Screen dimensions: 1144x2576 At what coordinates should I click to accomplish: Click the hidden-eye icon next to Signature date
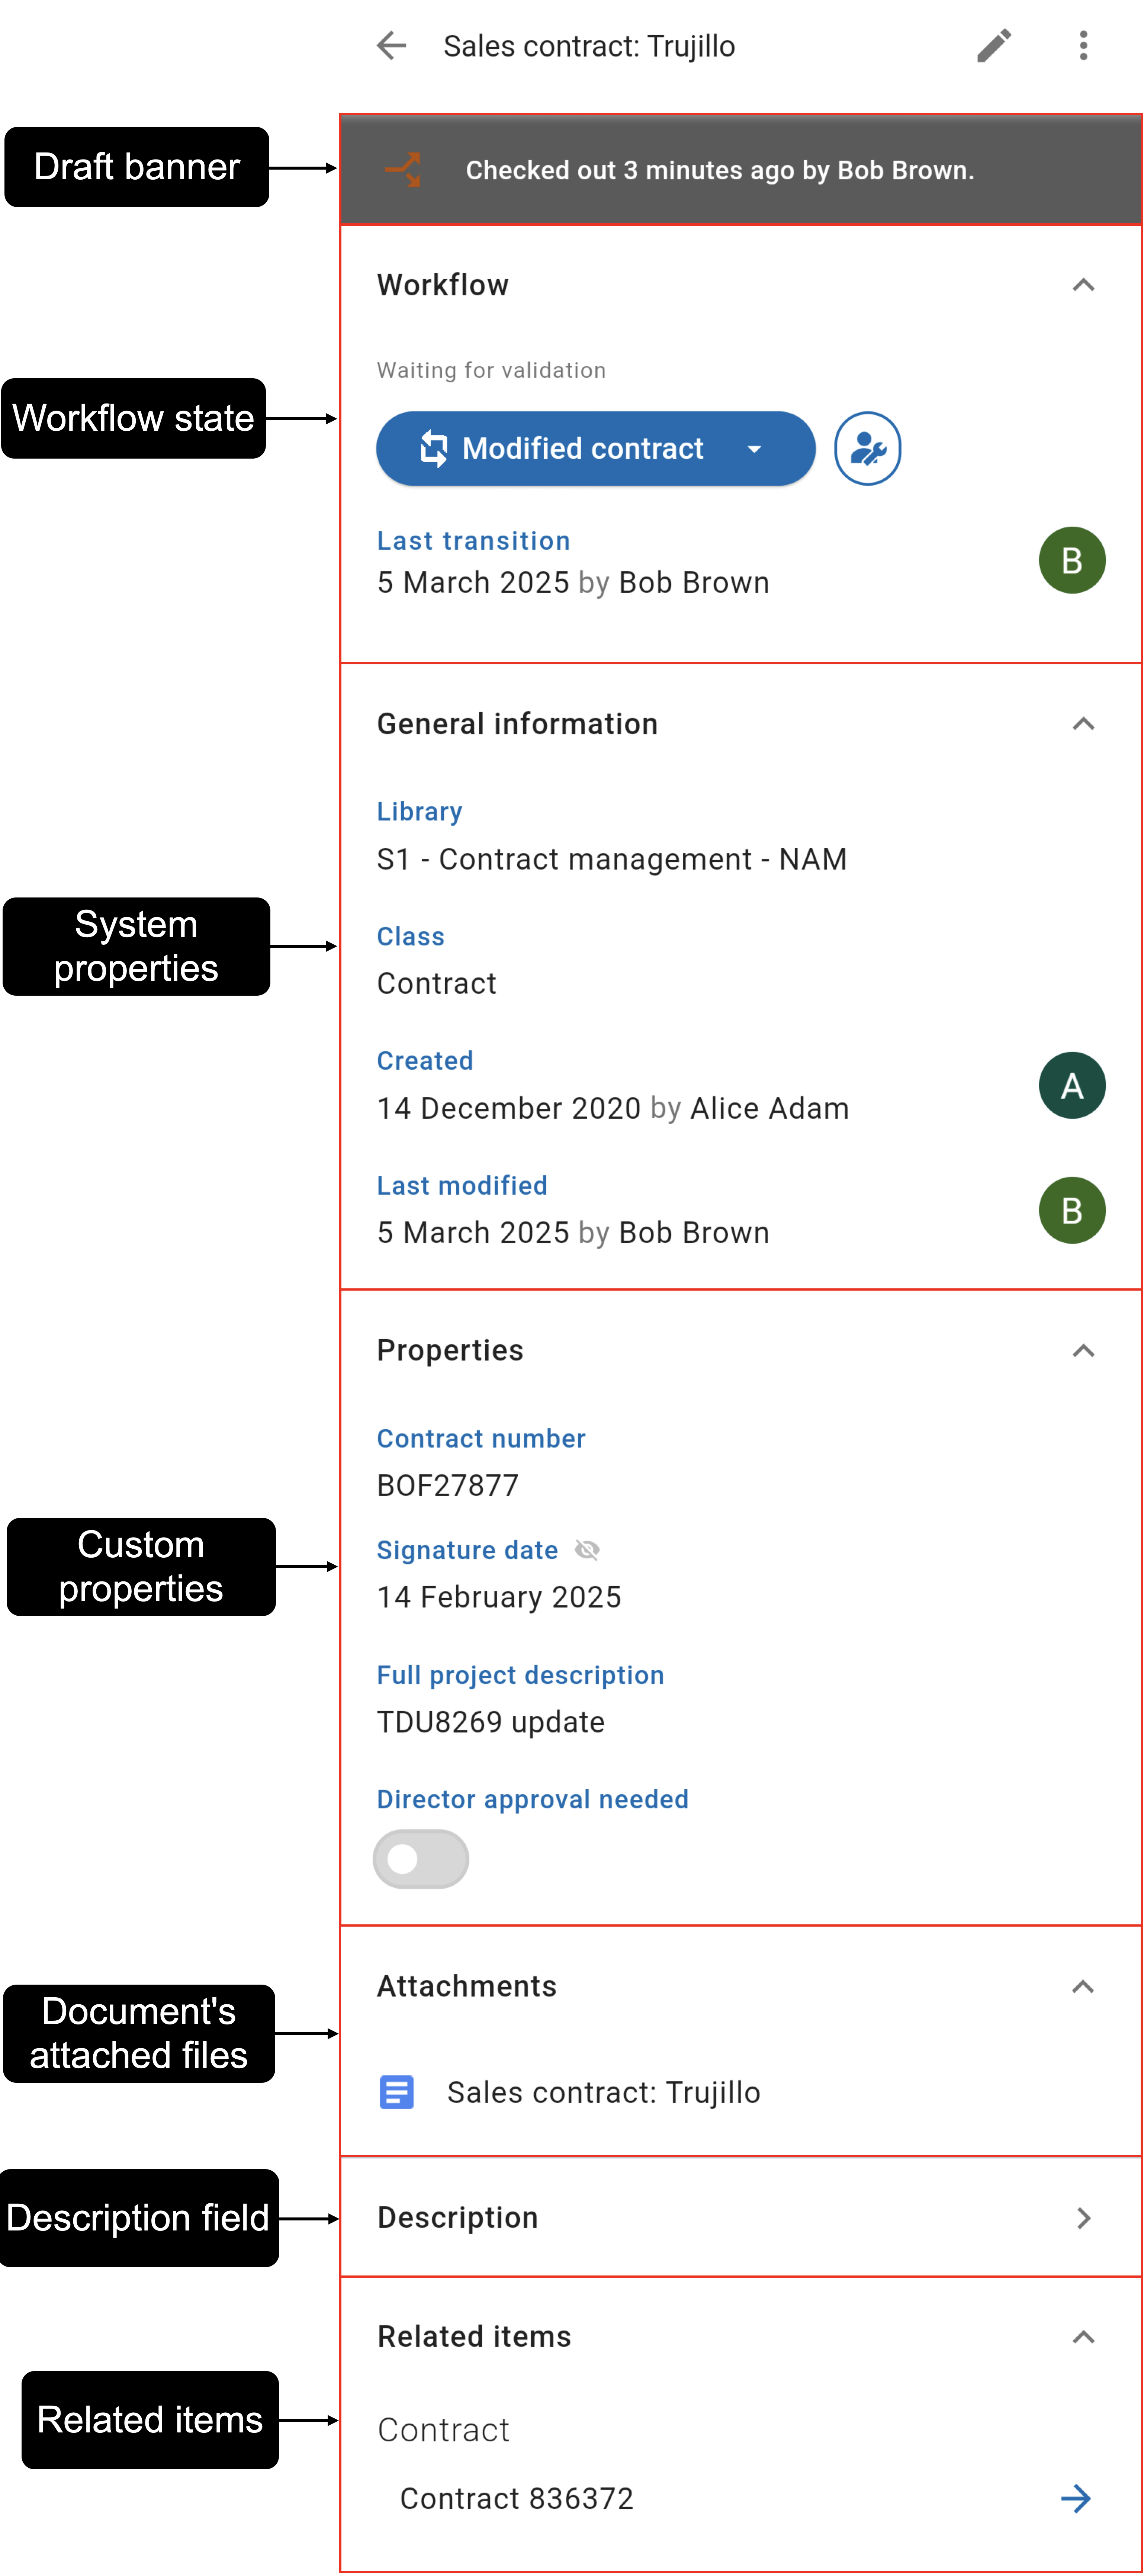[x=587, y=1550]
